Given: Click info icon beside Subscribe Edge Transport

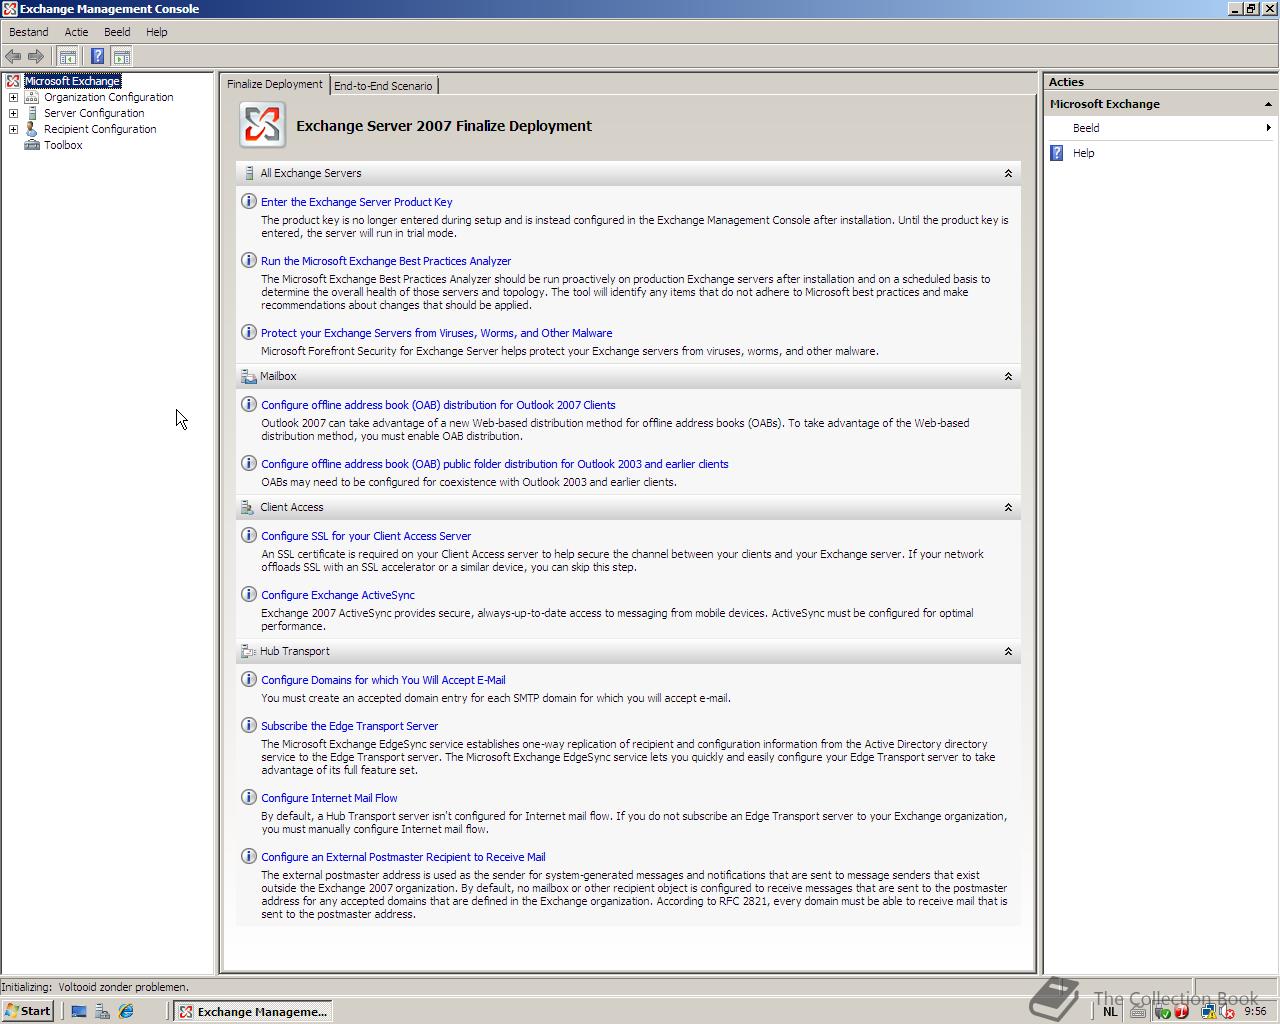Looking at the screenshot, I should (x=249, y=725).
